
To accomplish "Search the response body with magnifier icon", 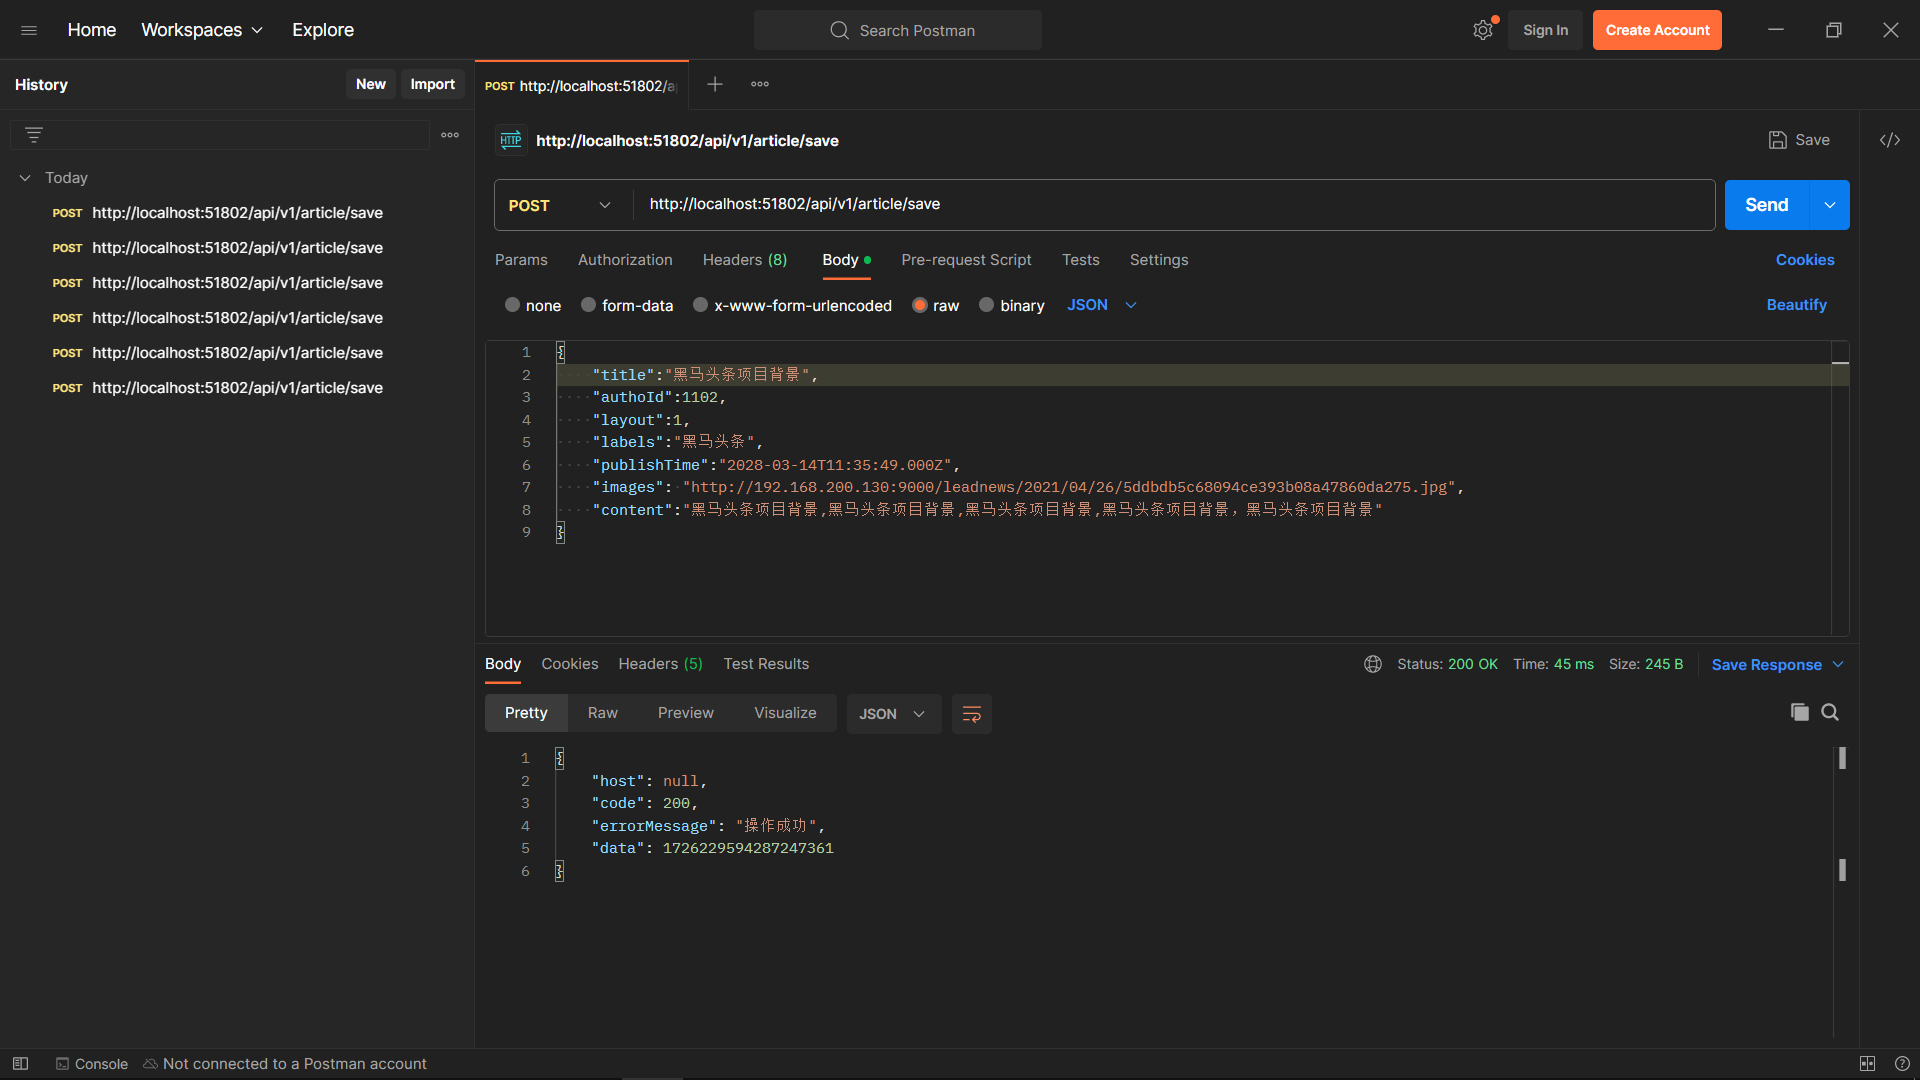I will tap(1830, 712).
